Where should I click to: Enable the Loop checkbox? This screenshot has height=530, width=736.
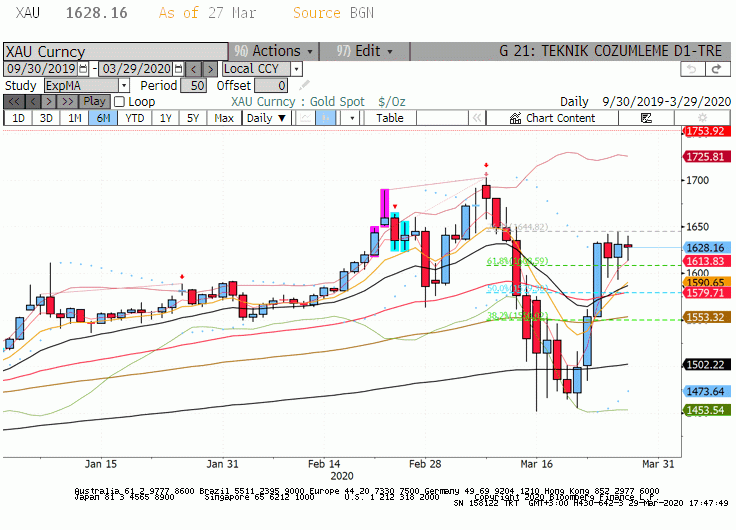click(x=120, y=102)
